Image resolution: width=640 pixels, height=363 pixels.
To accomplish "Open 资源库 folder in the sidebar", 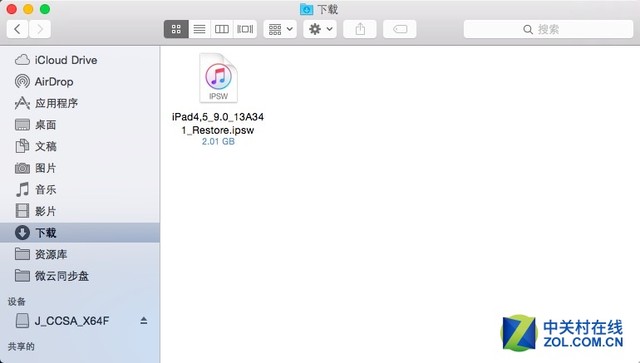I will [x=80, y=254].
